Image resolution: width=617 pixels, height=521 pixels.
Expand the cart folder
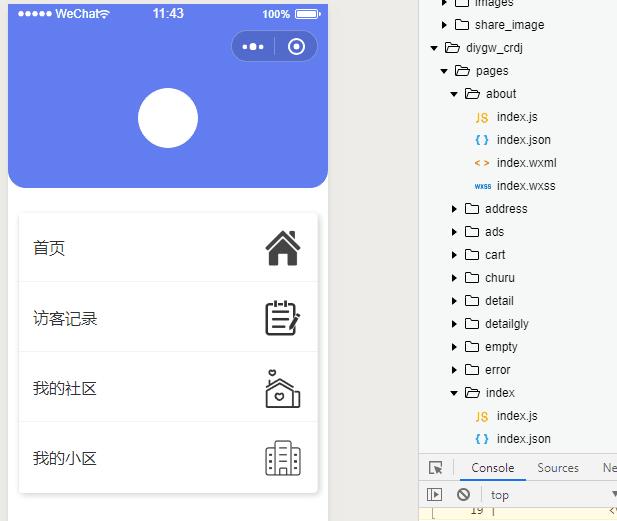click(x=455, y=255)
